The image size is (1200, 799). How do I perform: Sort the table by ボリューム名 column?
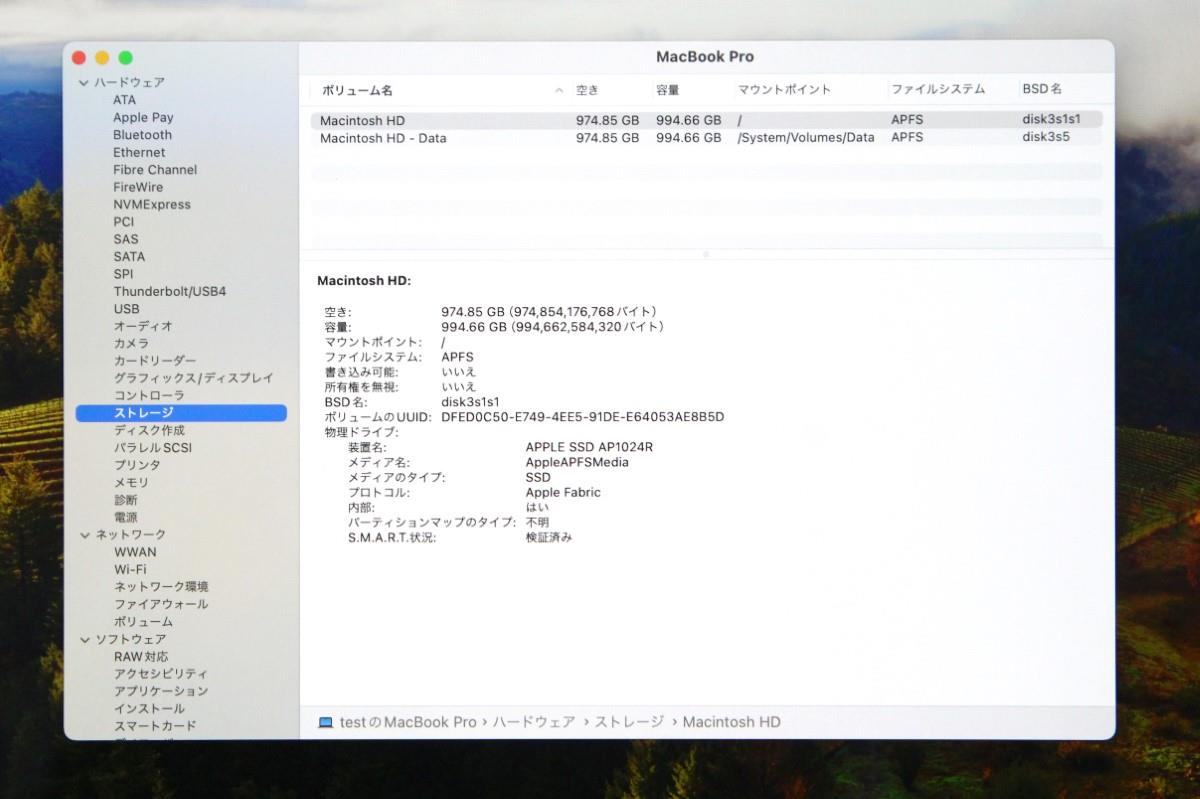coord(357,91)
